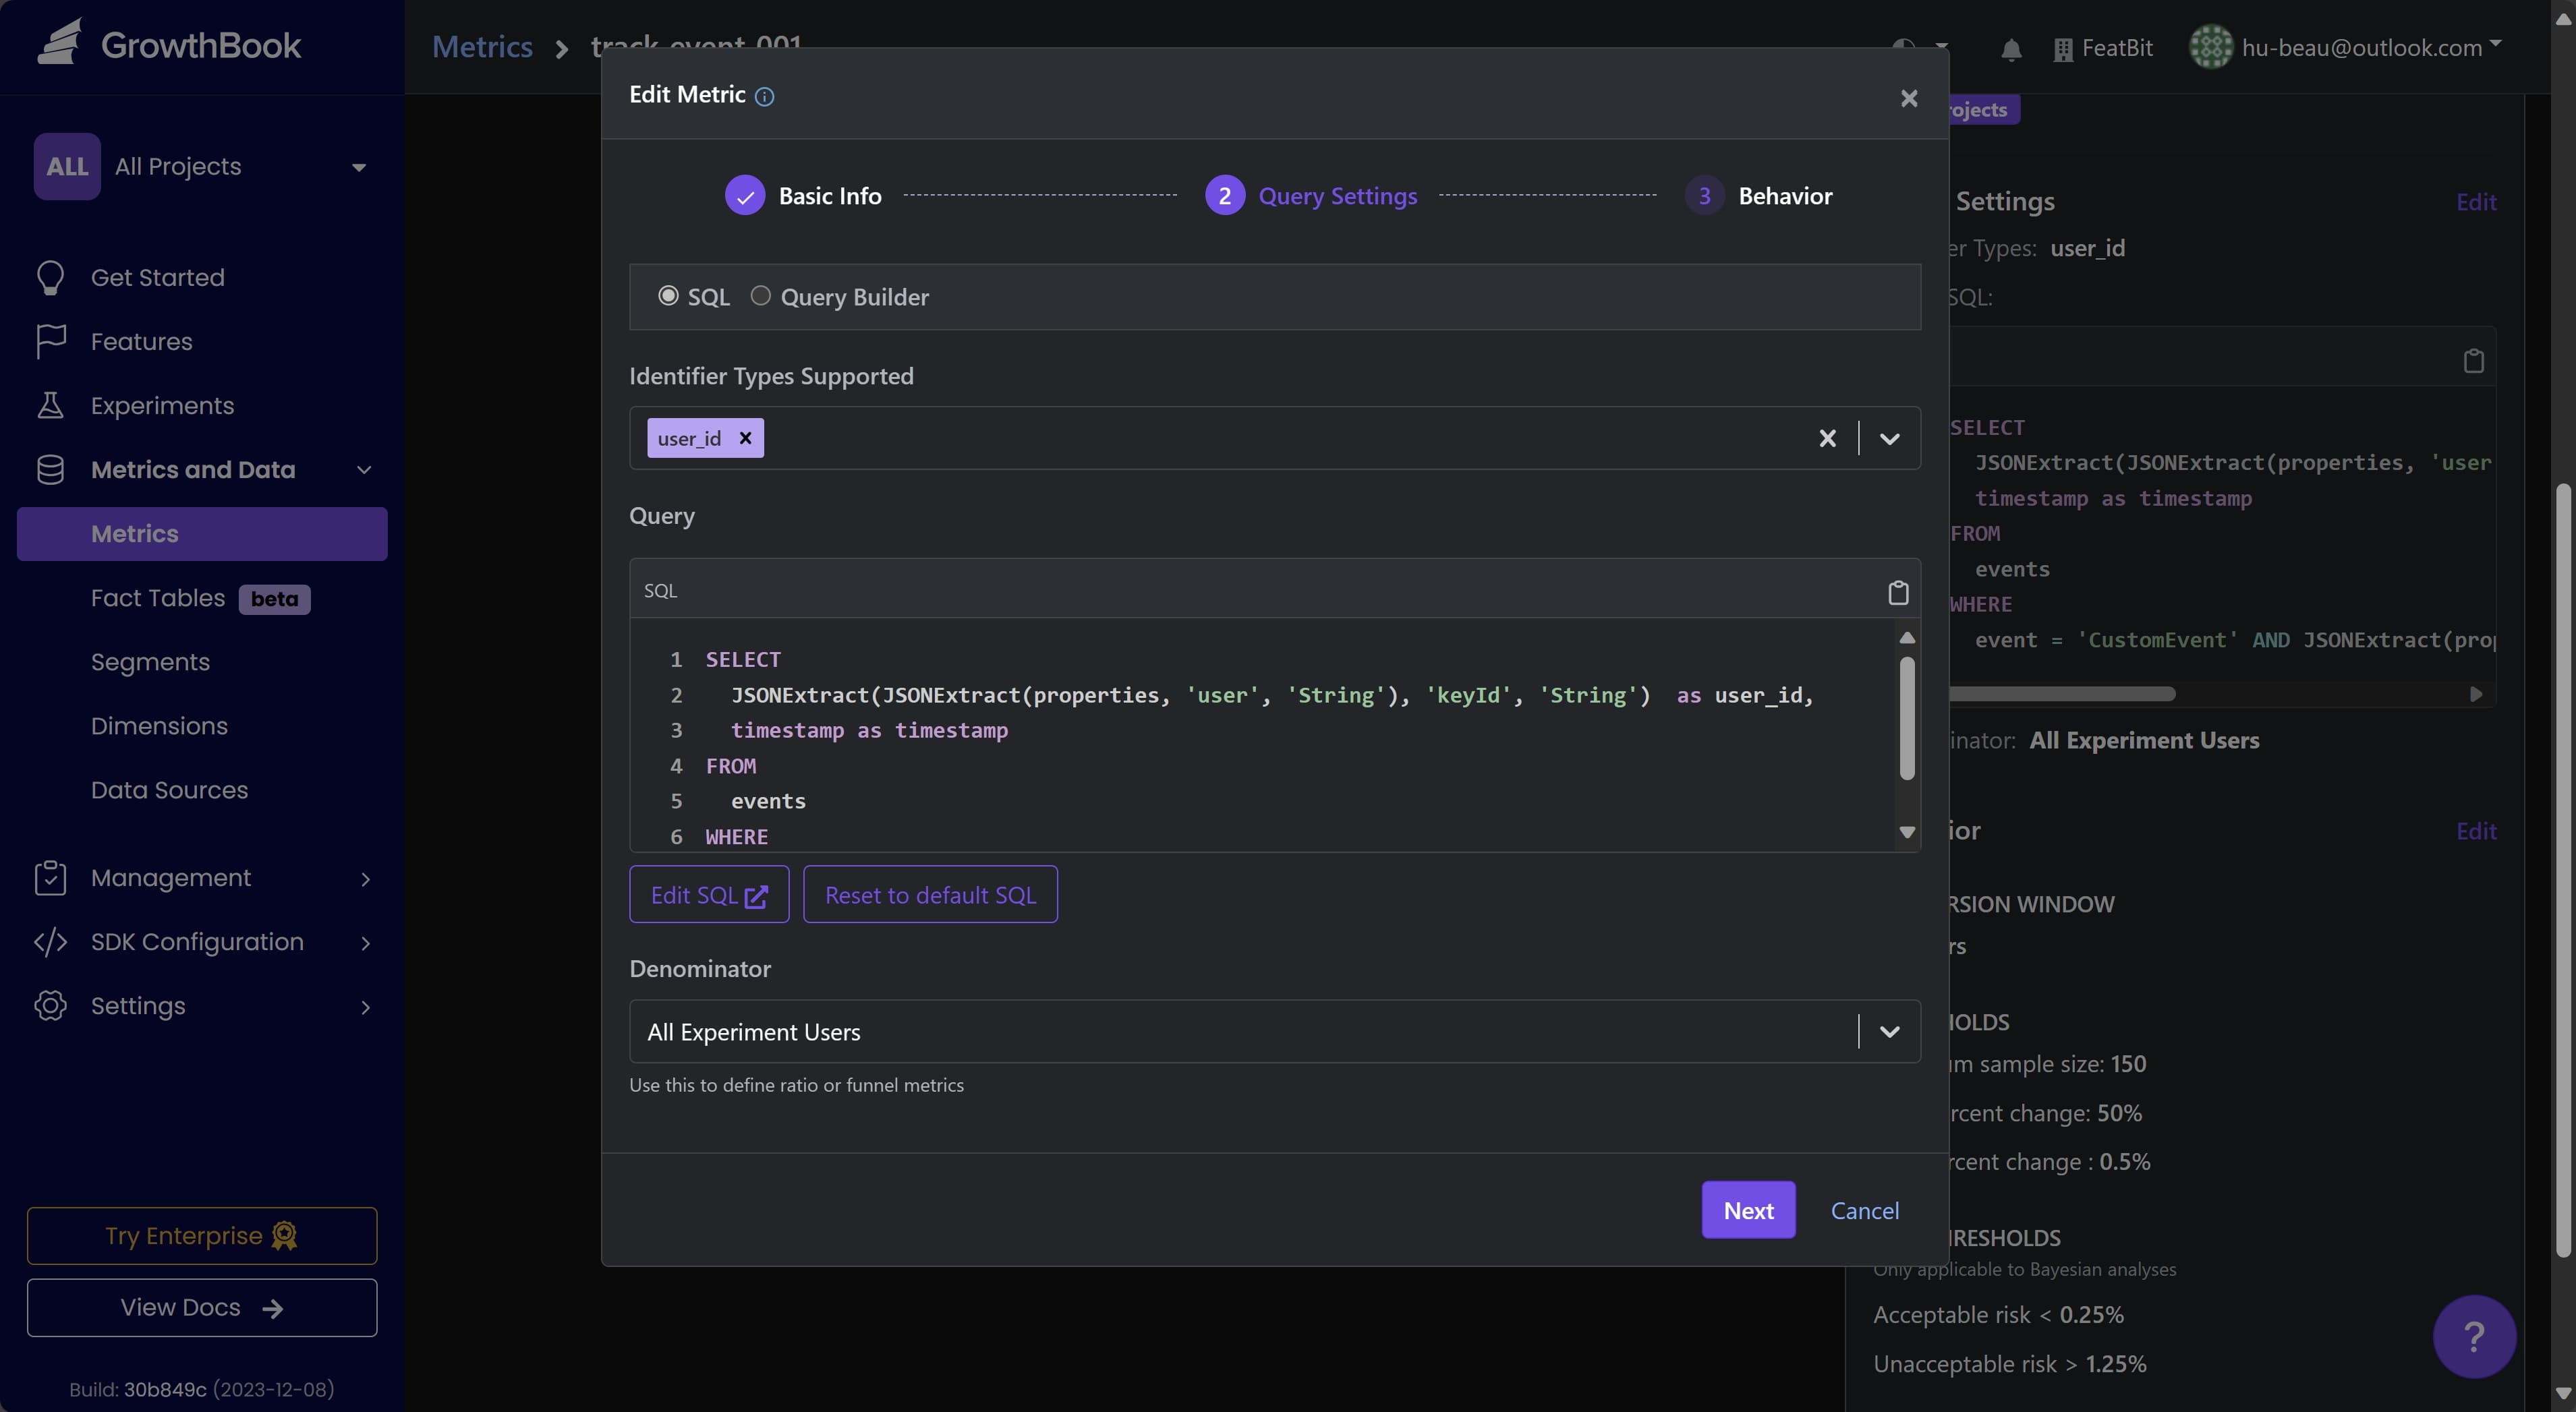
Task: Click the SQL editor vertical scrollbar
Action: [x=1907, y=720]
